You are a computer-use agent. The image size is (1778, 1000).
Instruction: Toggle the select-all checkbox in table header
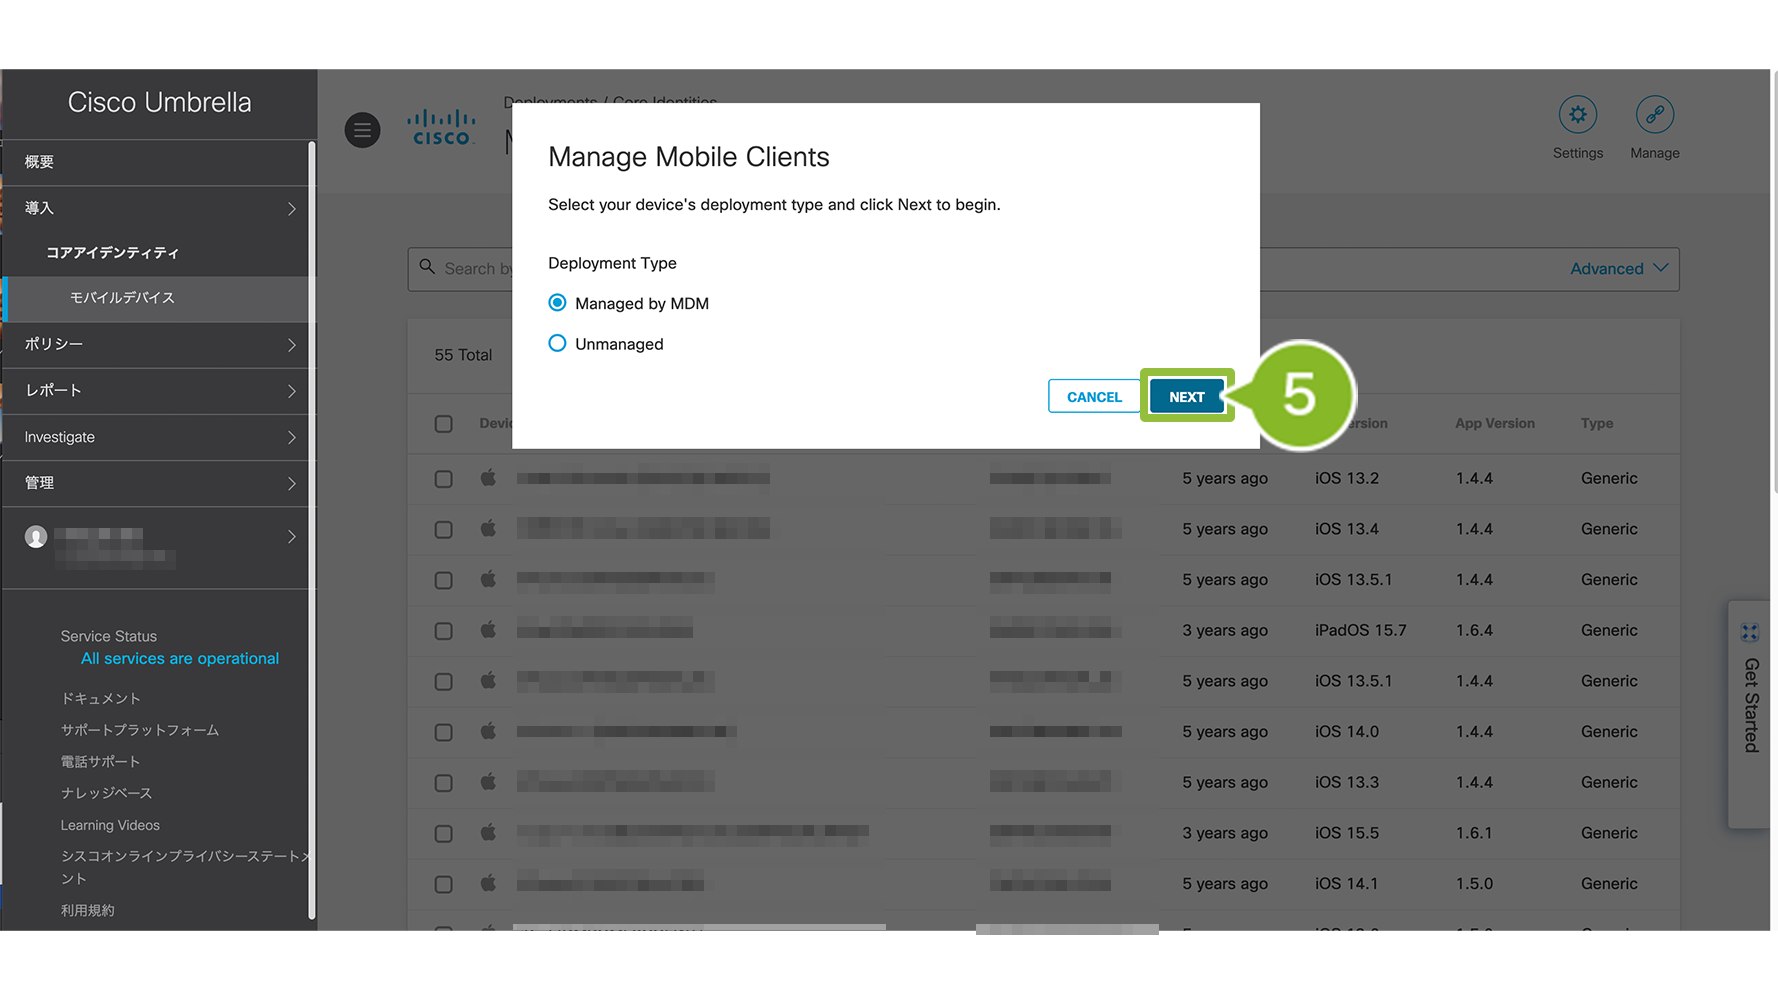point(444,424)
